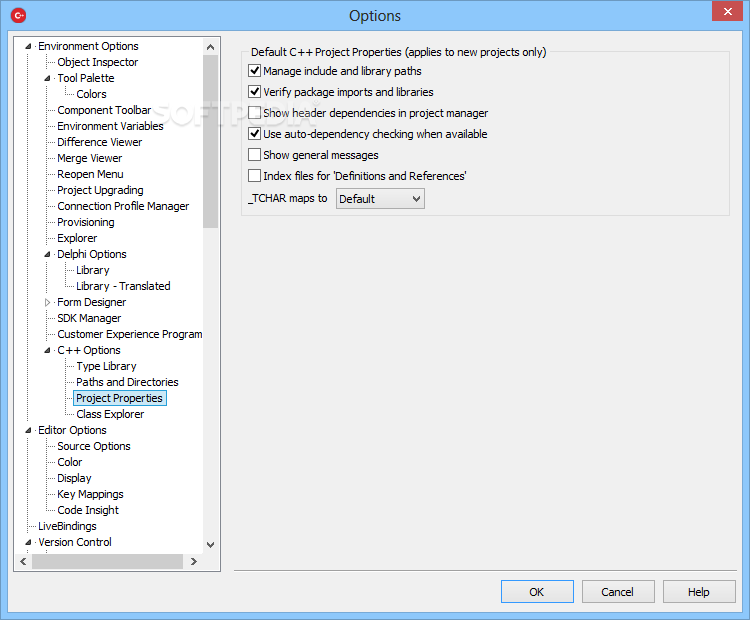Click the tree's vertical scrollbar thumb
The height and width of the screenshot is (620, 750).
tap(210, 142)
